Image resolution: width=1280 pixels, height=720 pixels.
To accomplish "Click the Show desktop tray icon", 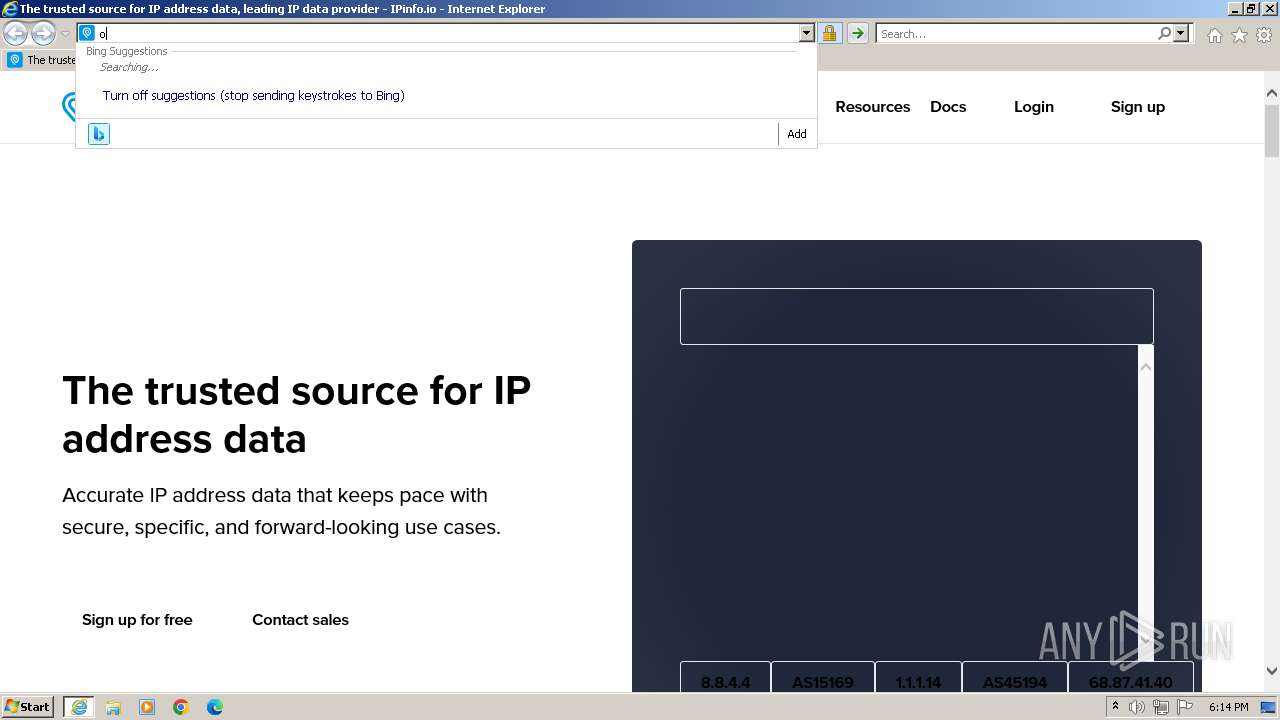I will [x=1268, y=707].
